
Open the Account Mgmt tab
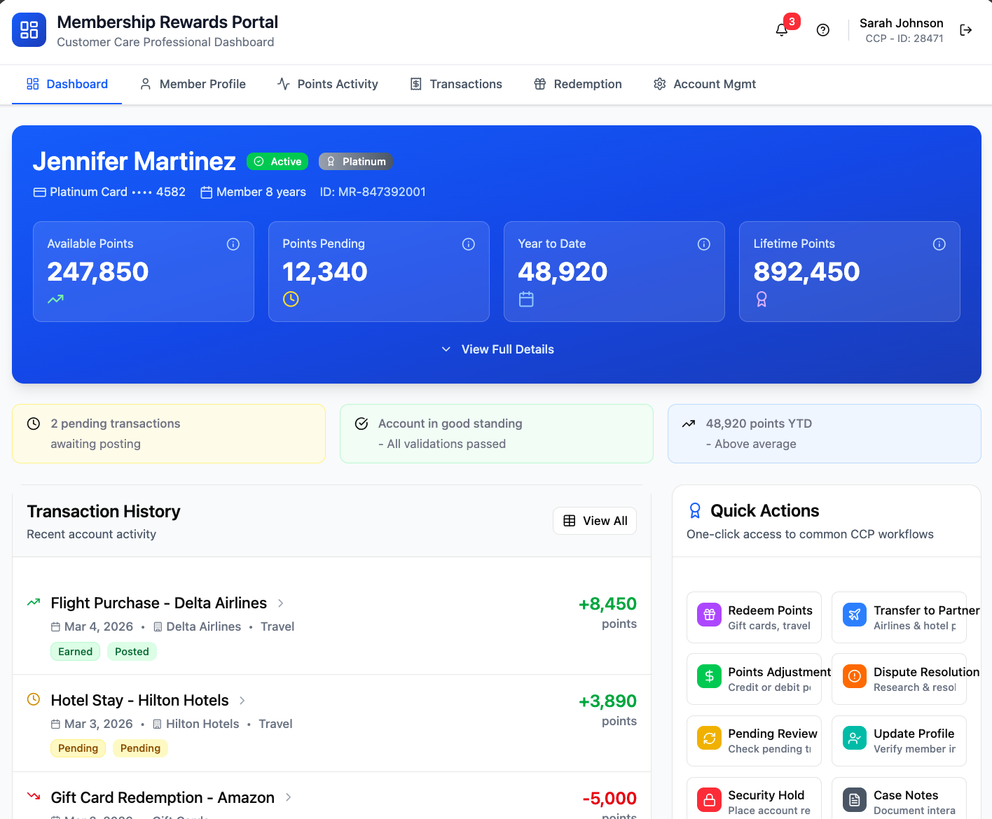pyautogui.click(x=705, y=84)
